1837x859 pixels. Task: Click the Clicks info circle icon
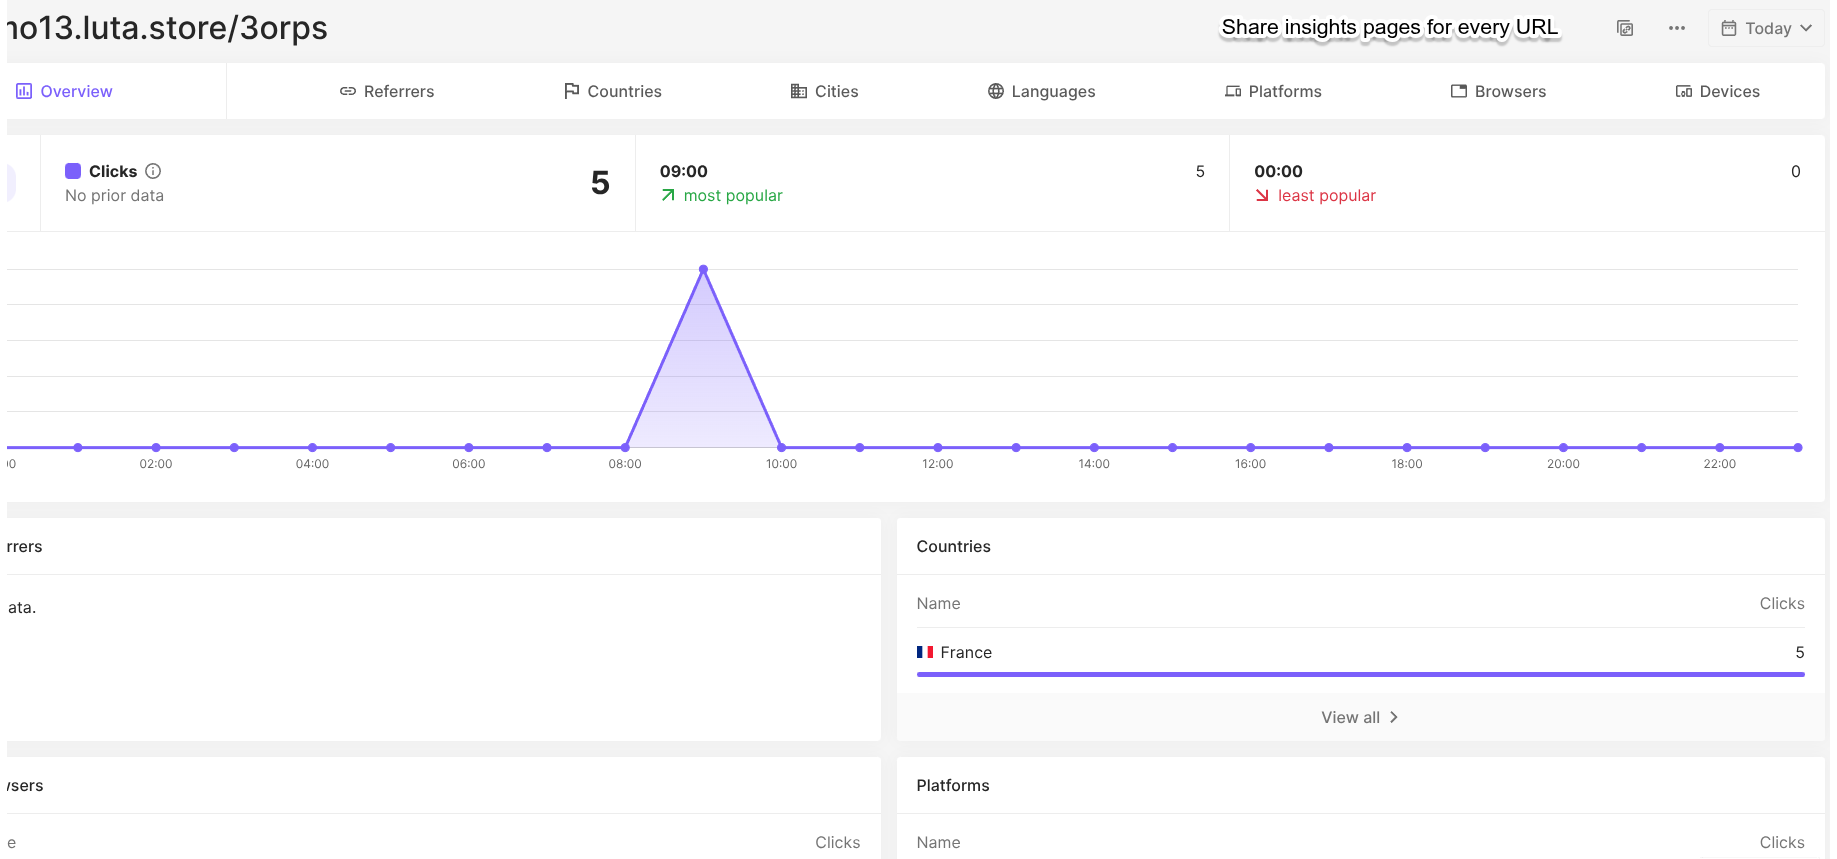click(x=153, y=171)
